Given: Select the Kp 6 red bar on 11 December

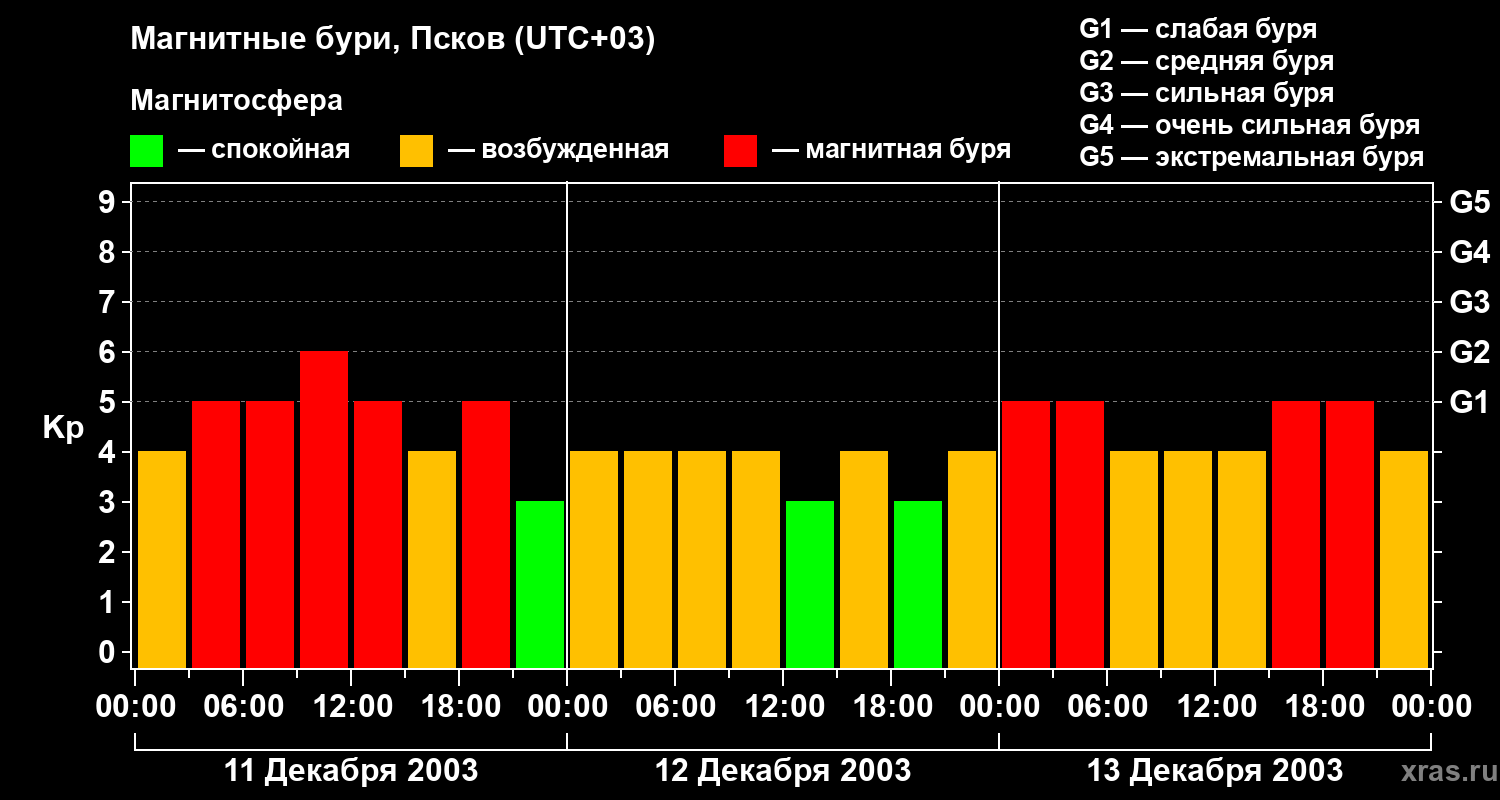Looking at the screenshot, I should pyautogui.click(x=324, y=510).
